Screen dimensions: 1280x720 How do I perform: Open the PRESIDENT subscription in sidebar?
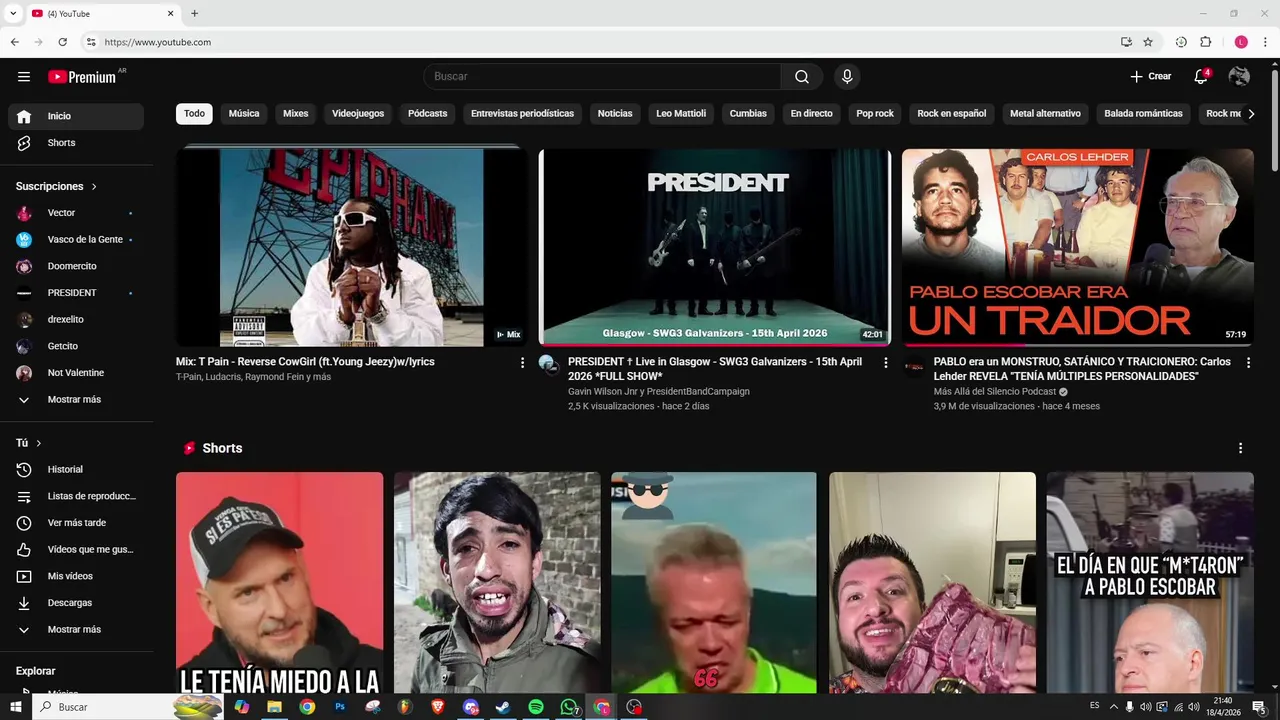(x=76, y=293)
